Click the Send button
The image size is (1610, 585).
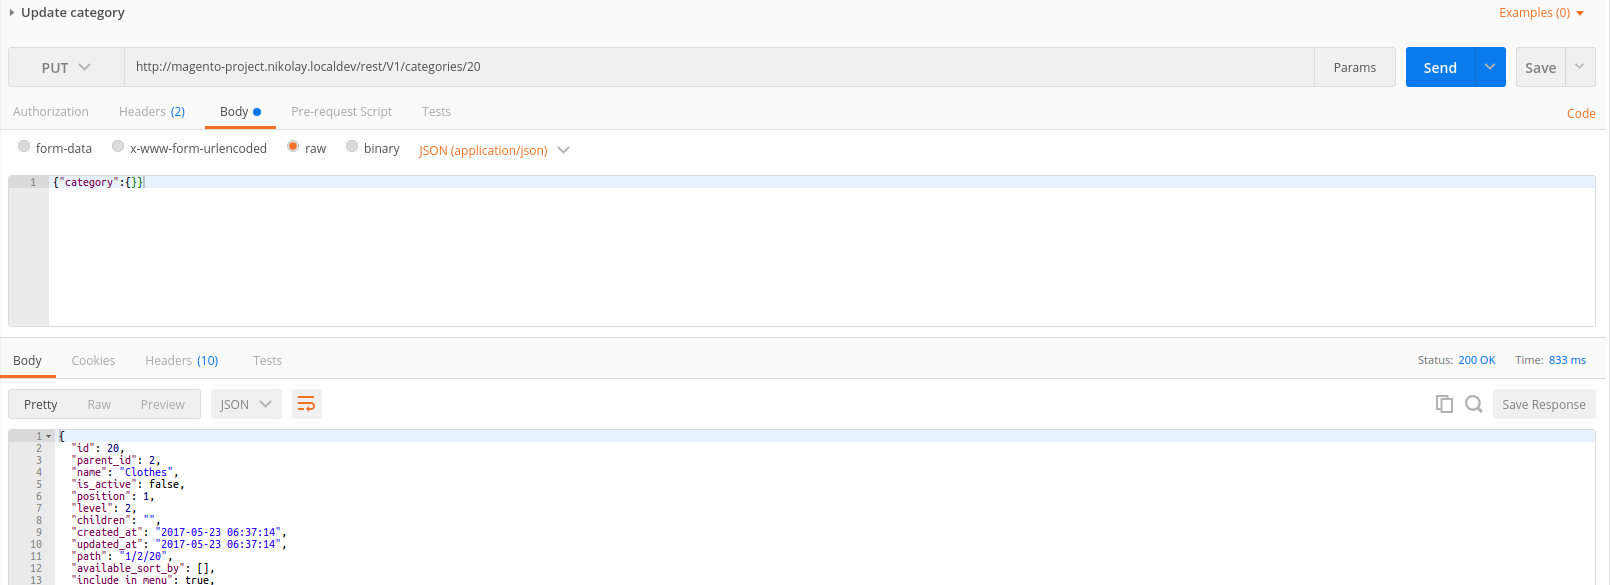[x=1440, y=67]
